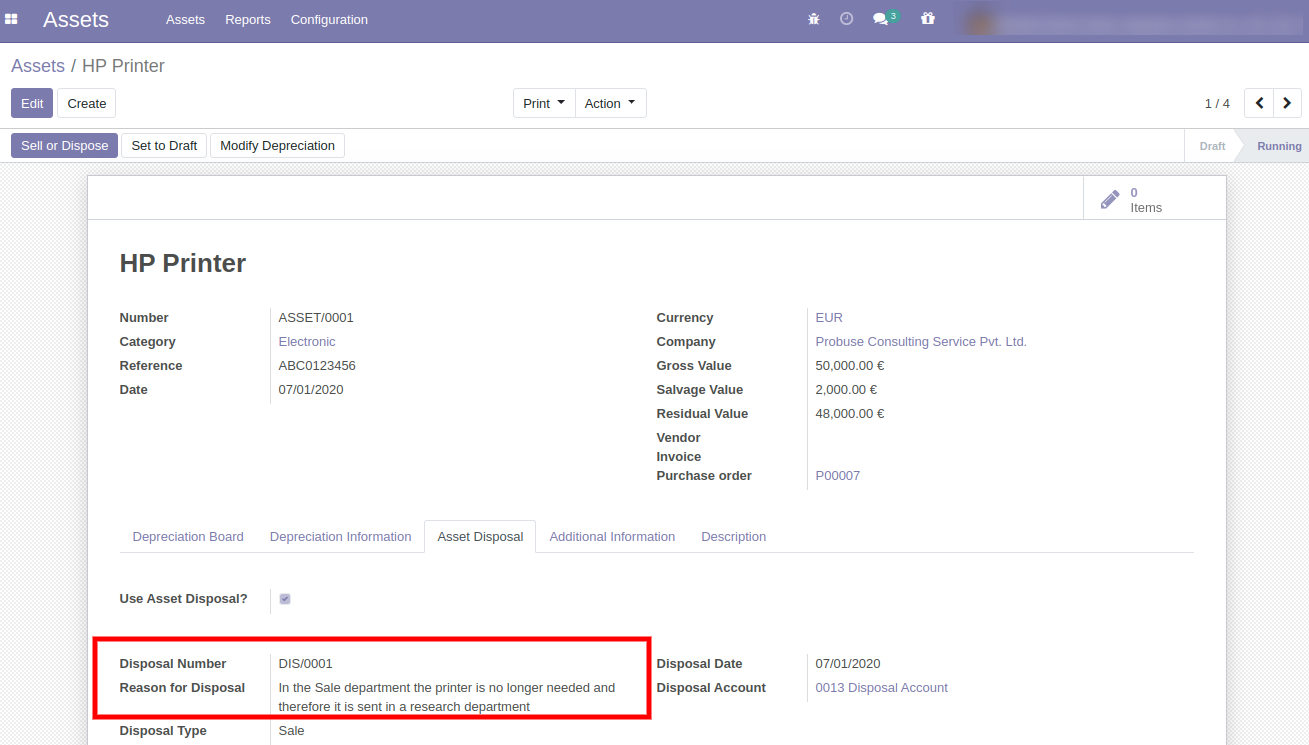Go to next record arrow
Image resolution: width=1309 pixels, height=745 pixels.
(x=1287, y=103)
